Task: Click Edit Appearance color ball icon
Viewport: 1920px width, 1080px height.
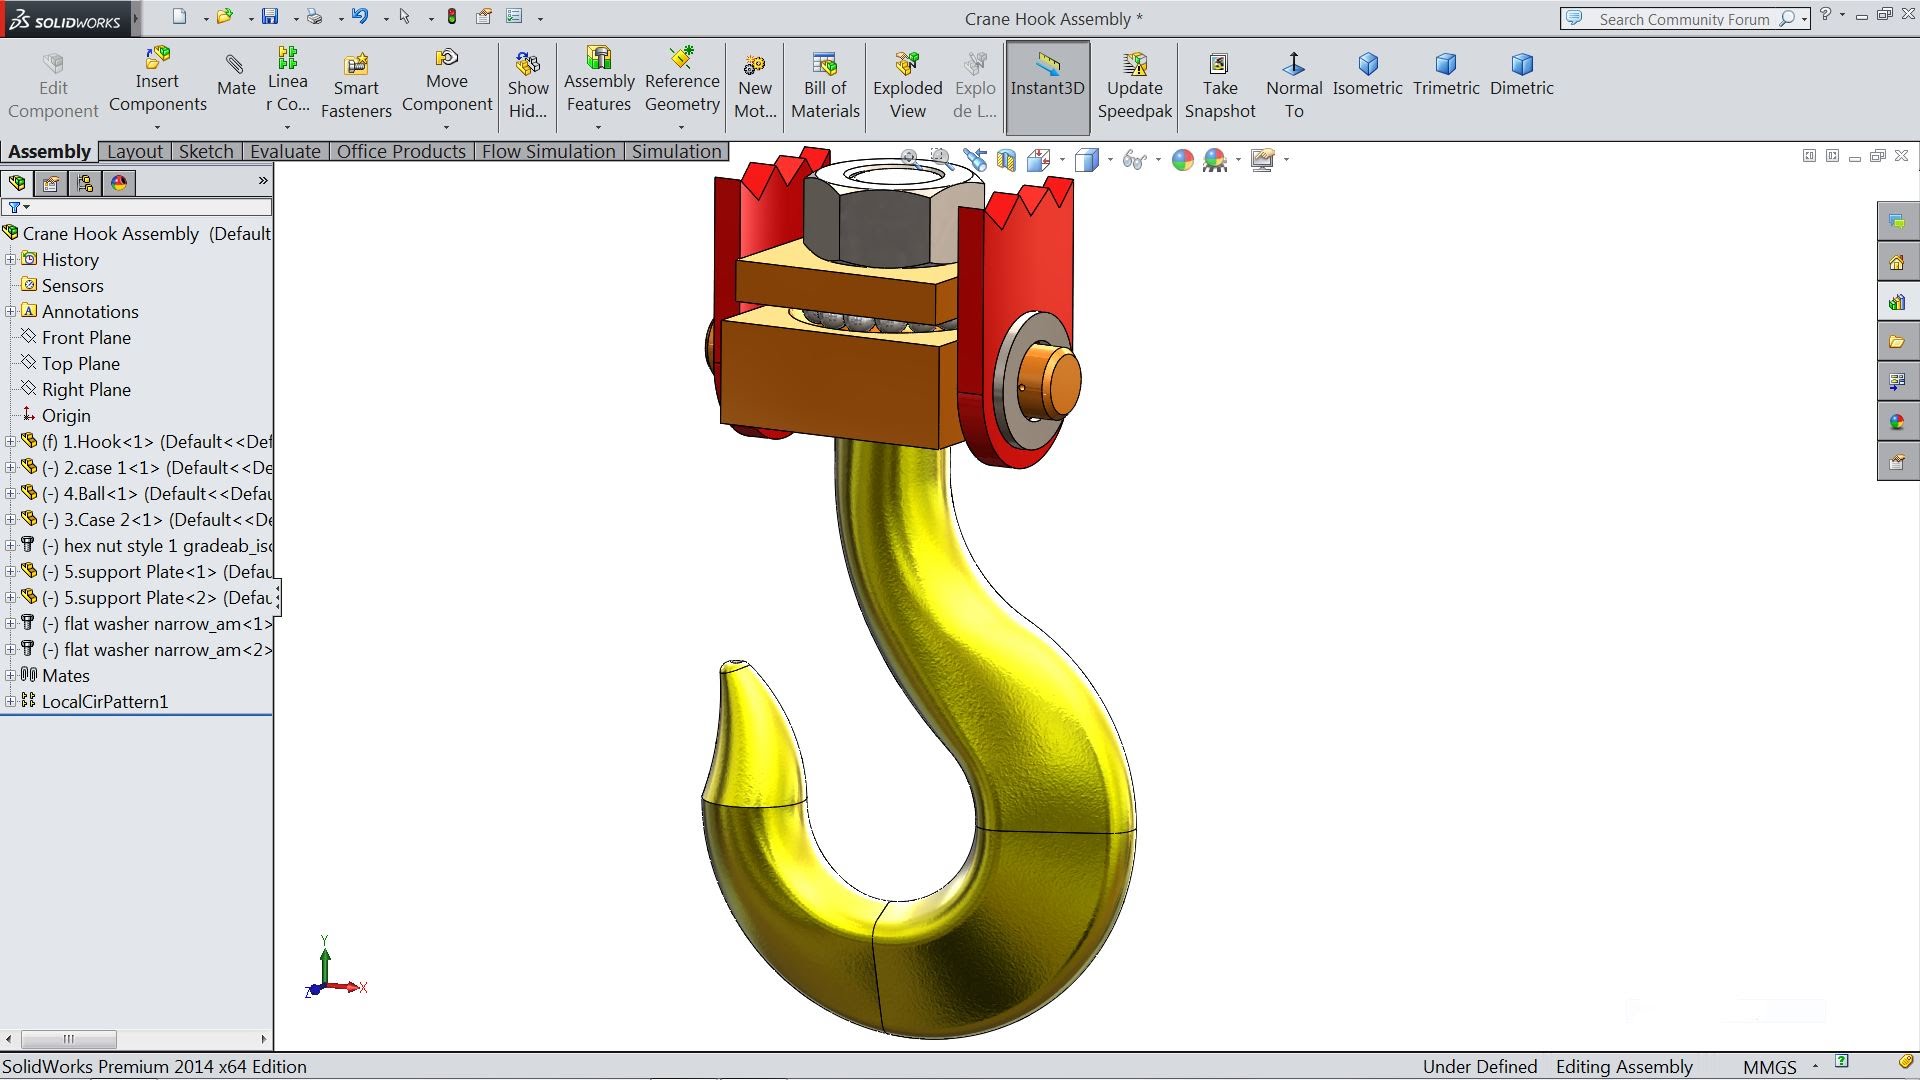Action: coord(1183,160)
